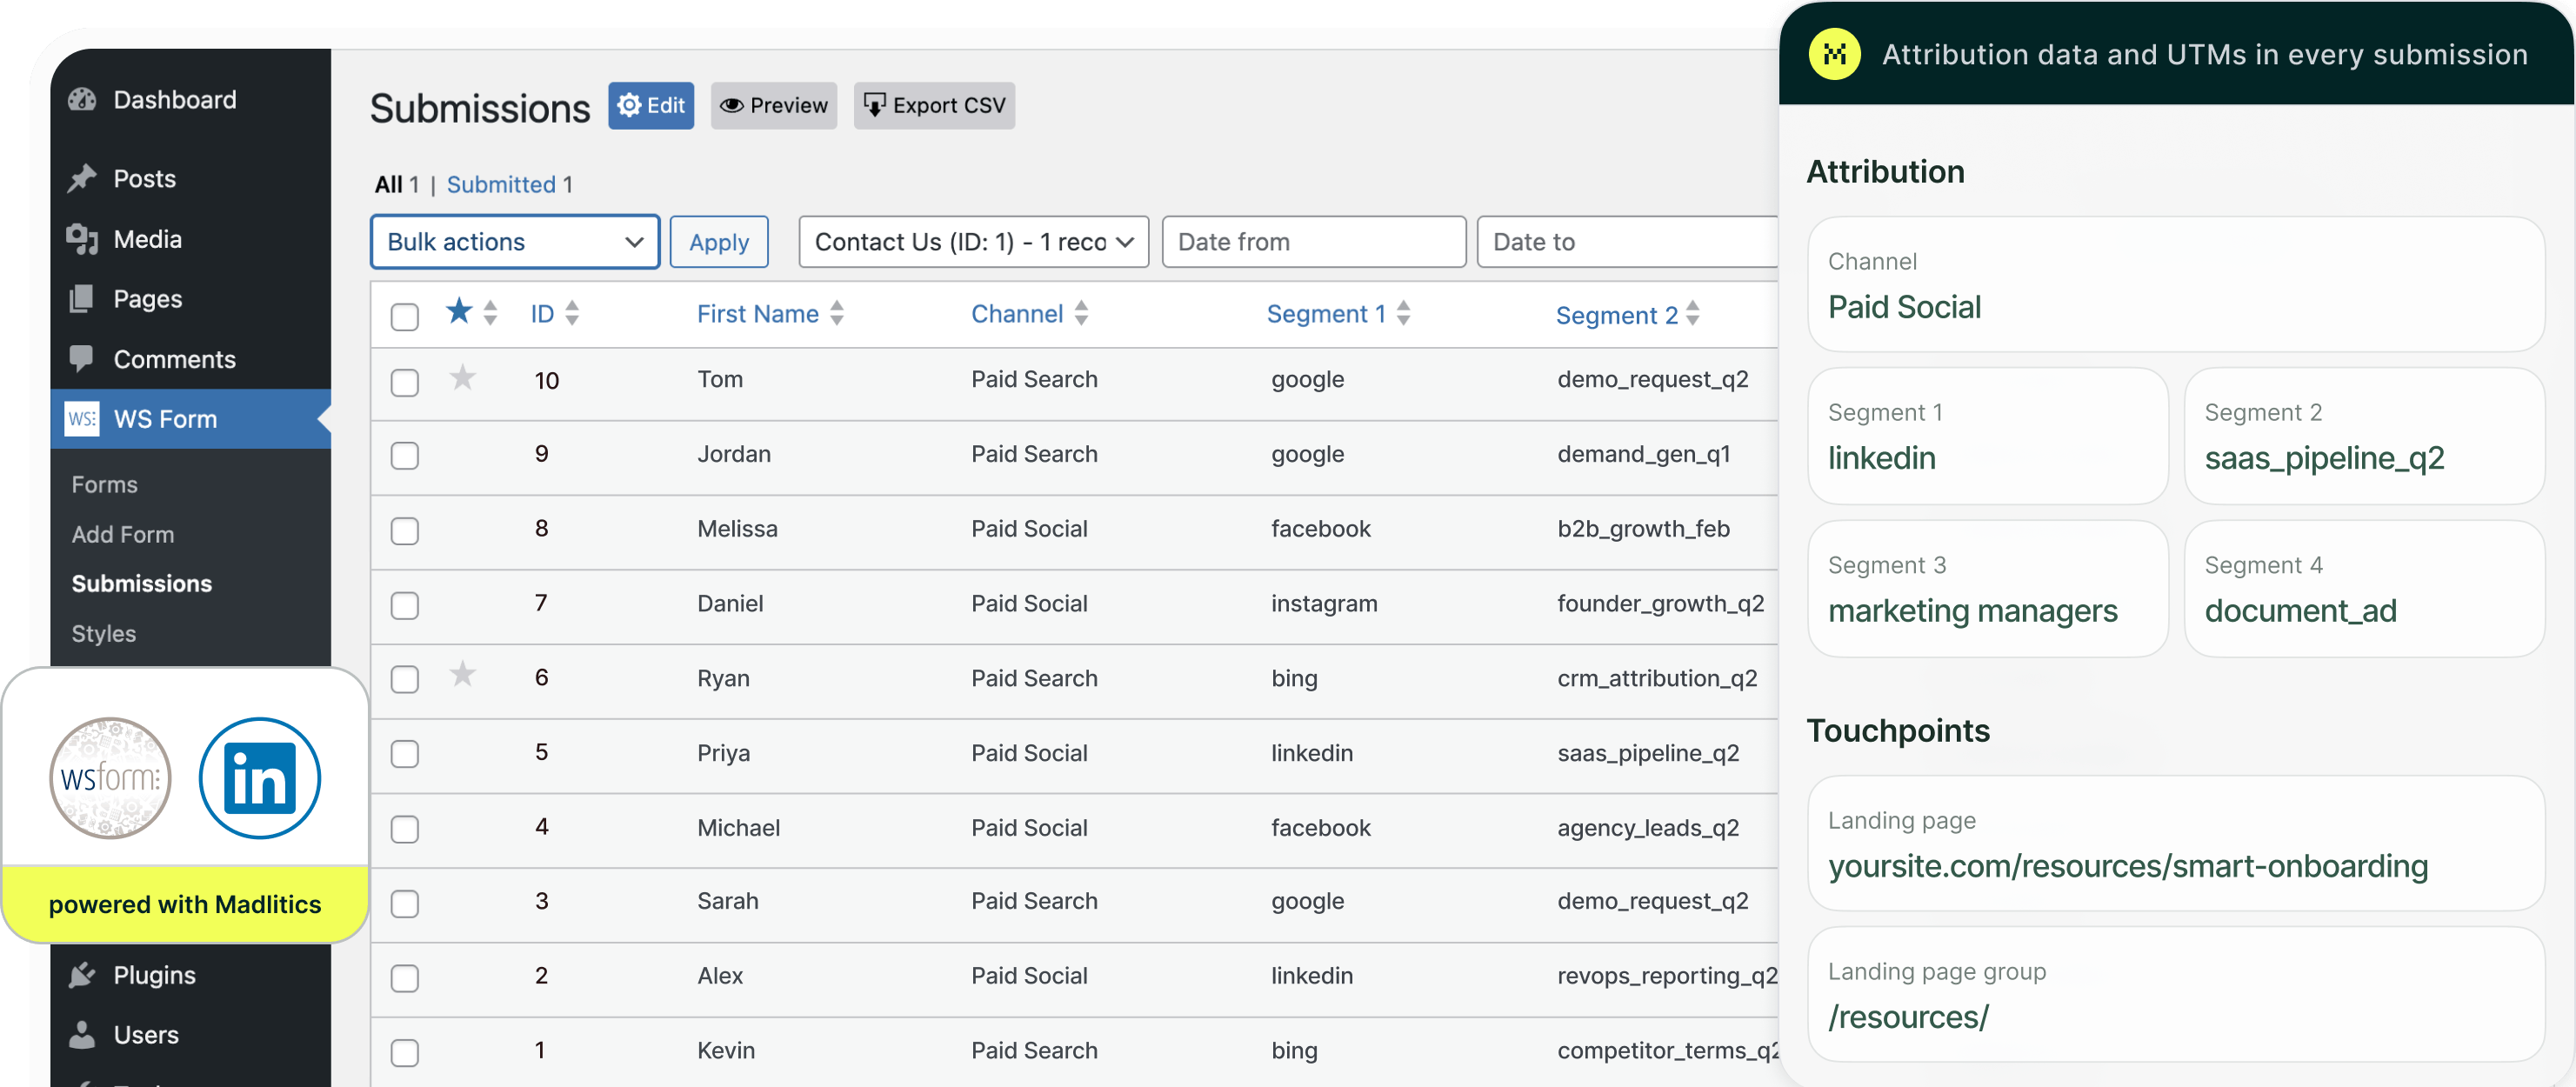The height and width of the screenshot is (1087, 2576).
Task: Click the Posts pushpin icon
Action: coord(82,178)
